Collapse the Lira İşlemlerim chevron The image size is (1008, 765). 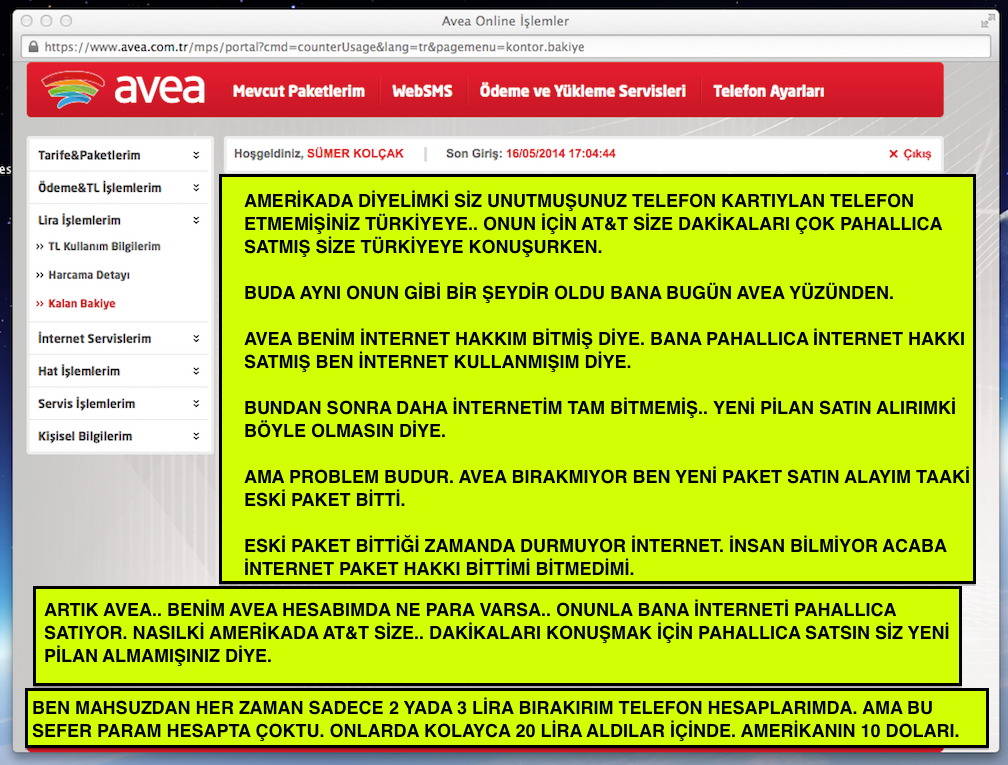[x=196, y=220]
